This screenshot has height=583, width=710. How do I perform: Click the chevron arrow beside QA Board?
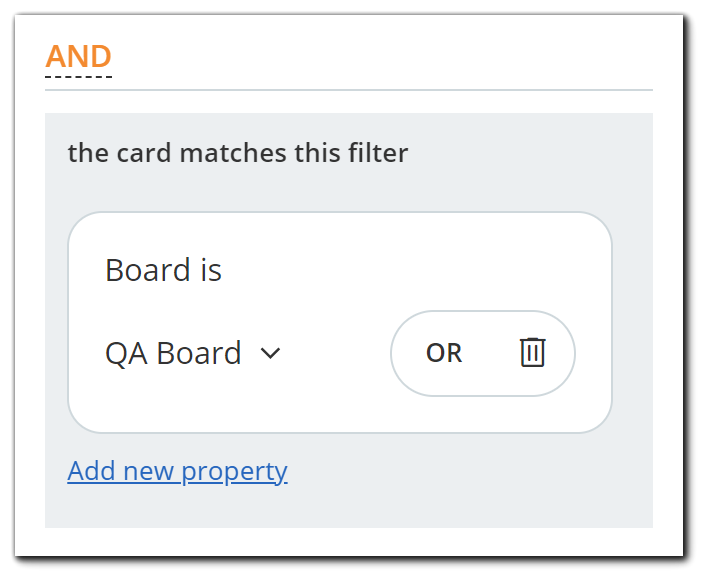point(270,353)
